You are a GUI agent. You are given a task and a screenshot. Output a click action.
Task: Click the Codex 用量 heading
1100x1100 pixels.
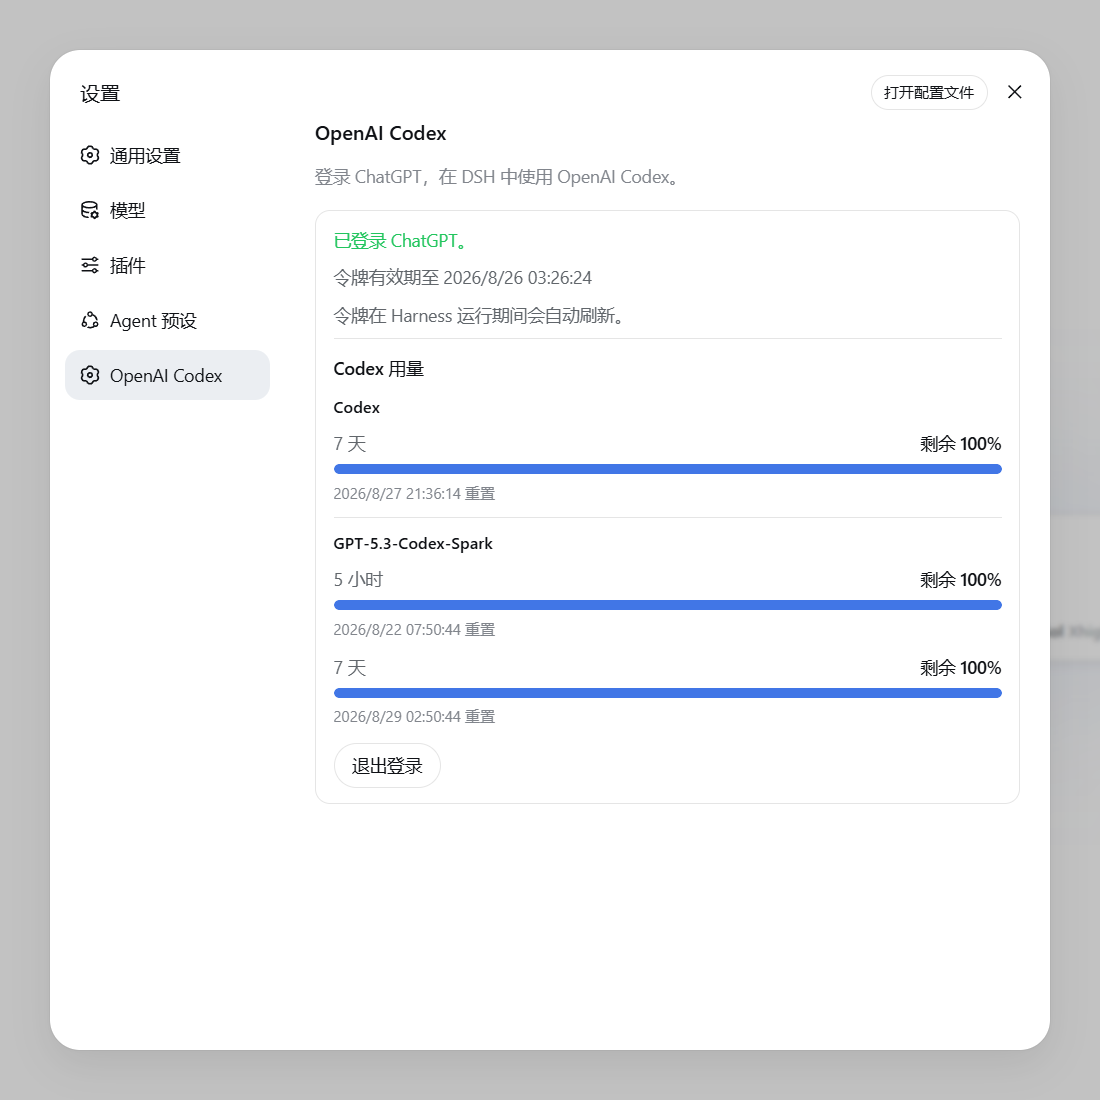(x=379, y=369)
